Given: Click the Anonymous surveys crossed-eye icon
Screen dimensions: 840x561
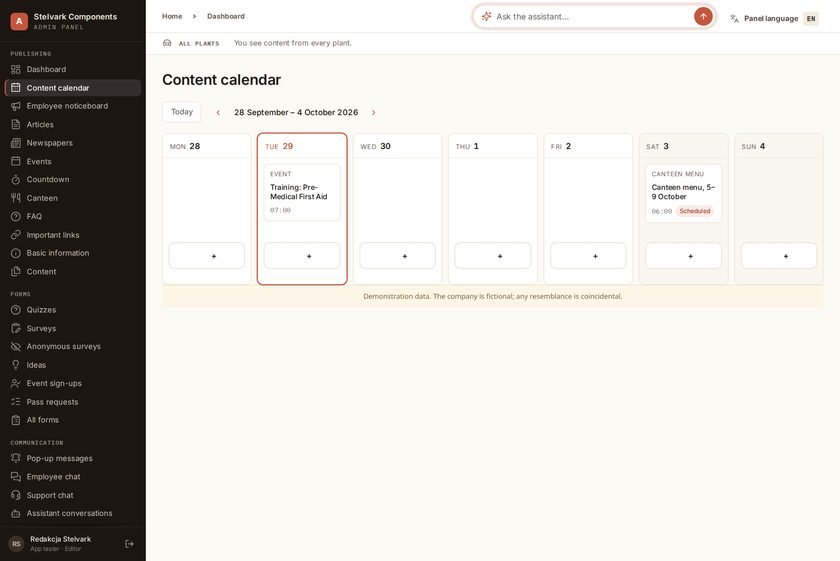Looking at the screenshot, I should coord(16,347).
